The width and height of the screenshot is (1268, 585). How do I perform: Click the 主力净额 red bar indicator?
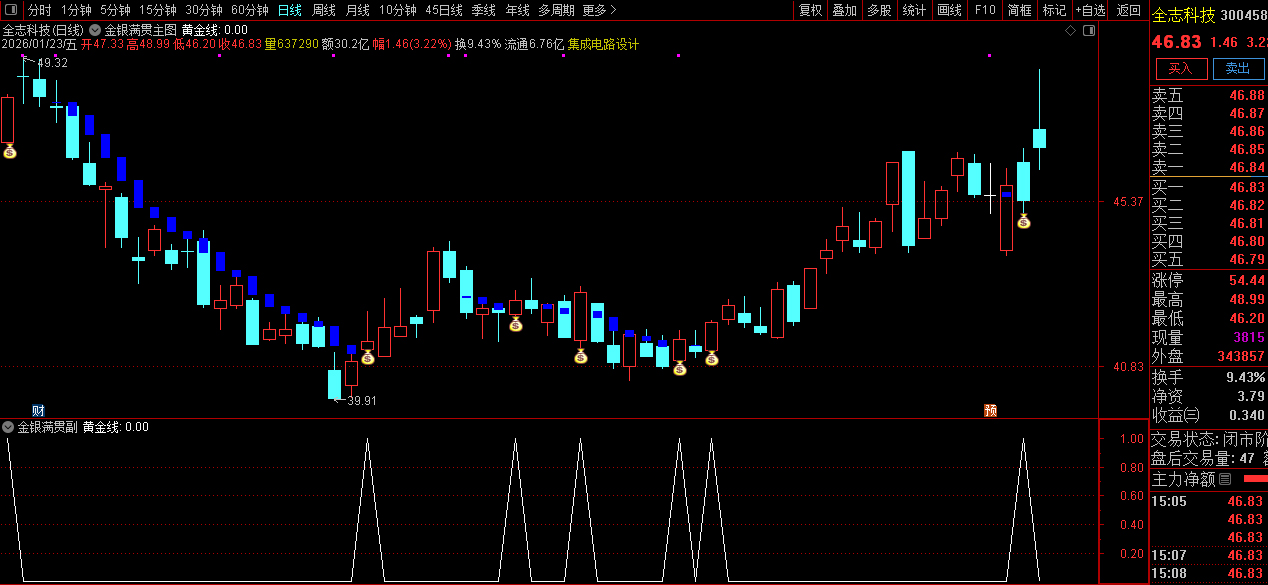pos(1254,479)
